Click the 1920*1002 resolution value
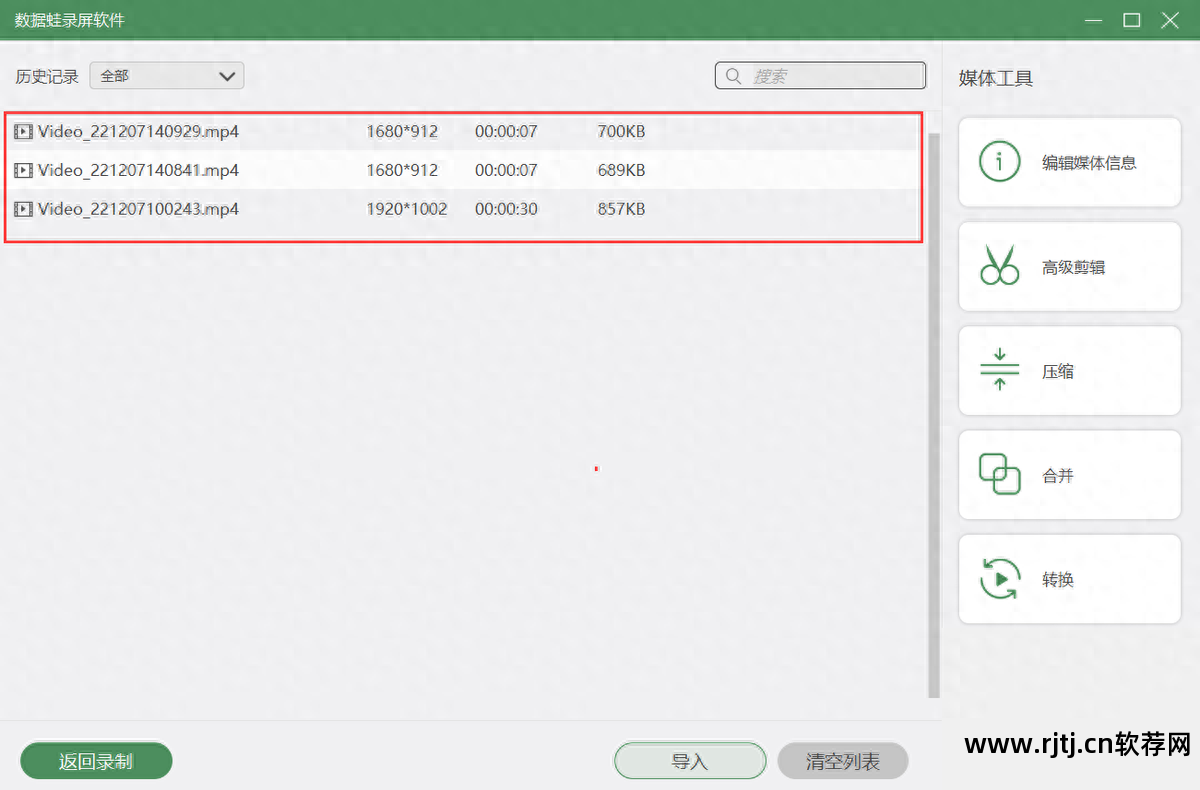The width and height of the screenshot is (1200, 790). tap(407, 209)
